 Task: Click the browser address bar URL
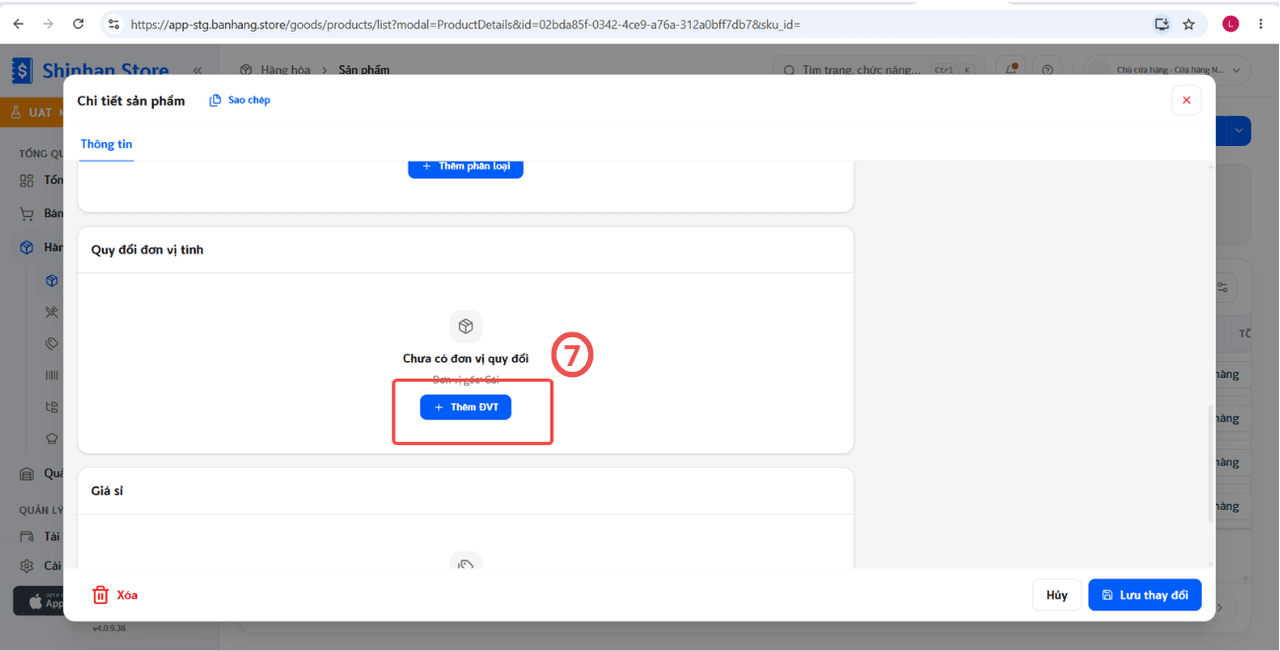[x=465, y=24]
